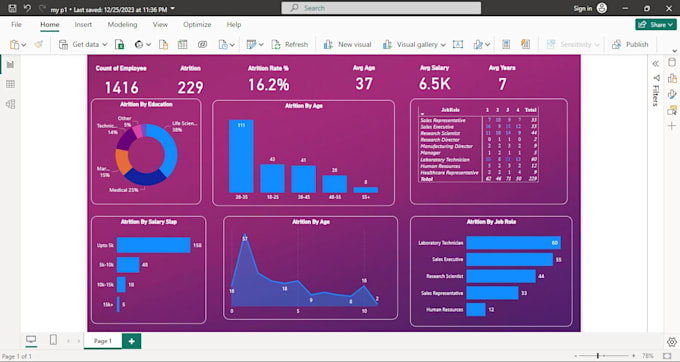Select the Help ribbon tab
The height and width of the screenshot is (362, 680).
coord(234,25)
